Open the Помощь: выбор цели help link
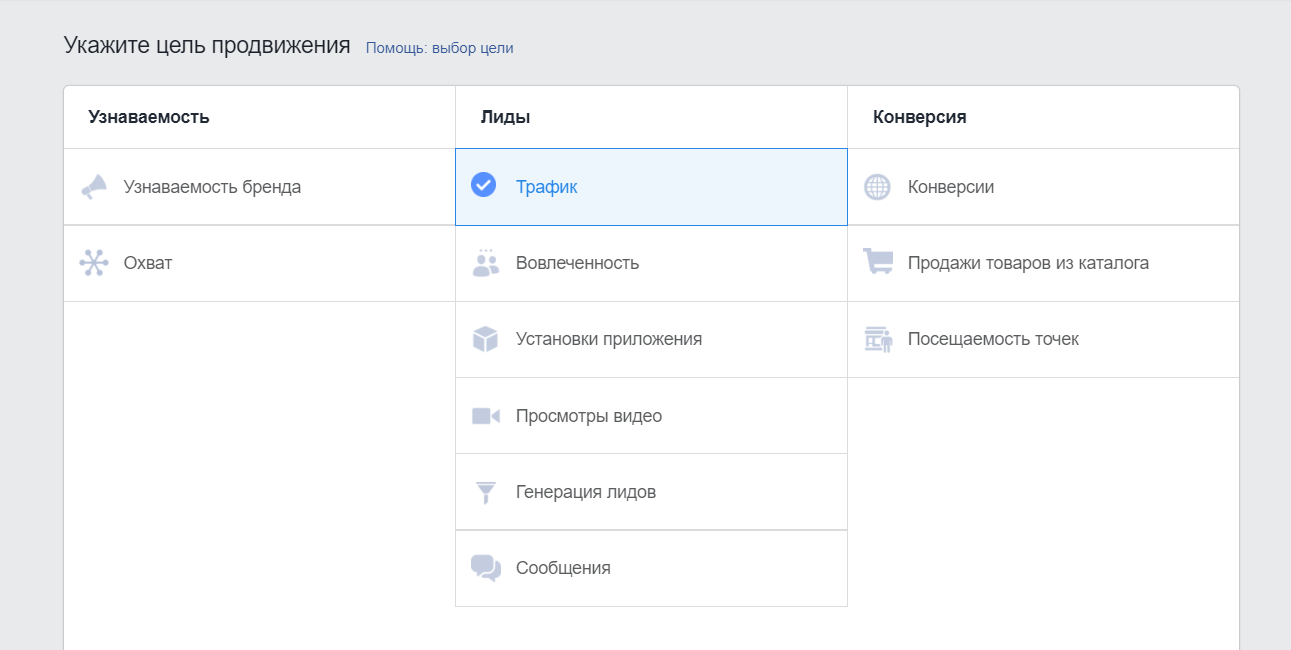The height and width of the screenshot is (650, 1291). click(x=439, y=48)
